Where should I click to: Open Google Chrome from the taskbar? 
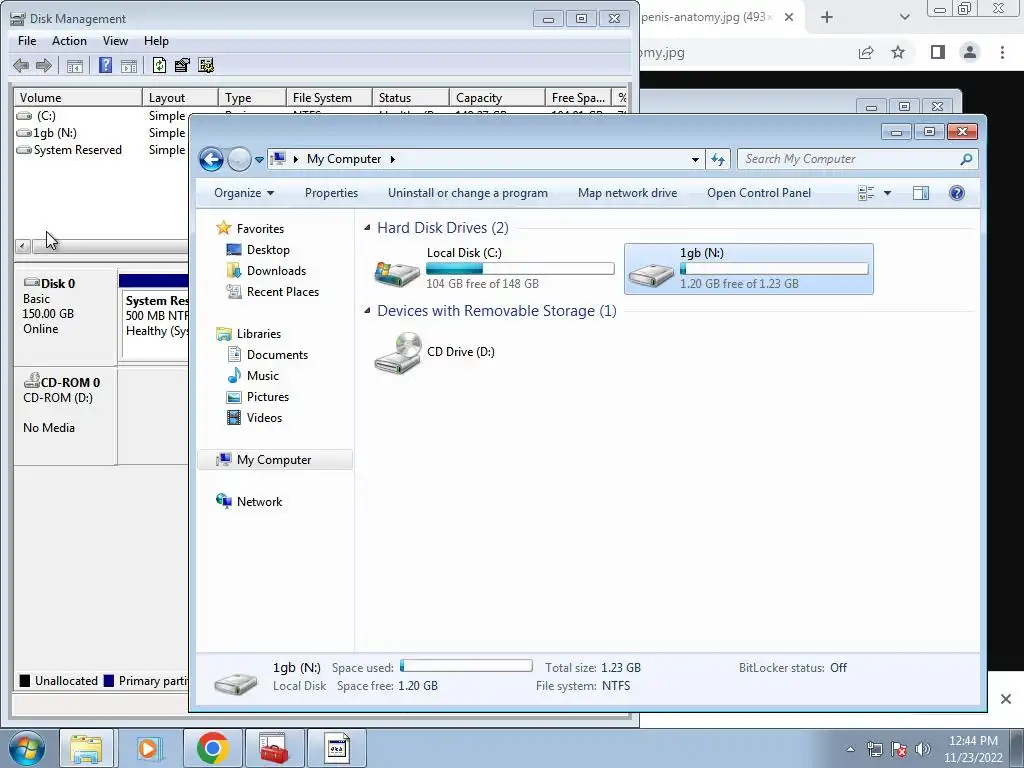coord(212,748)
